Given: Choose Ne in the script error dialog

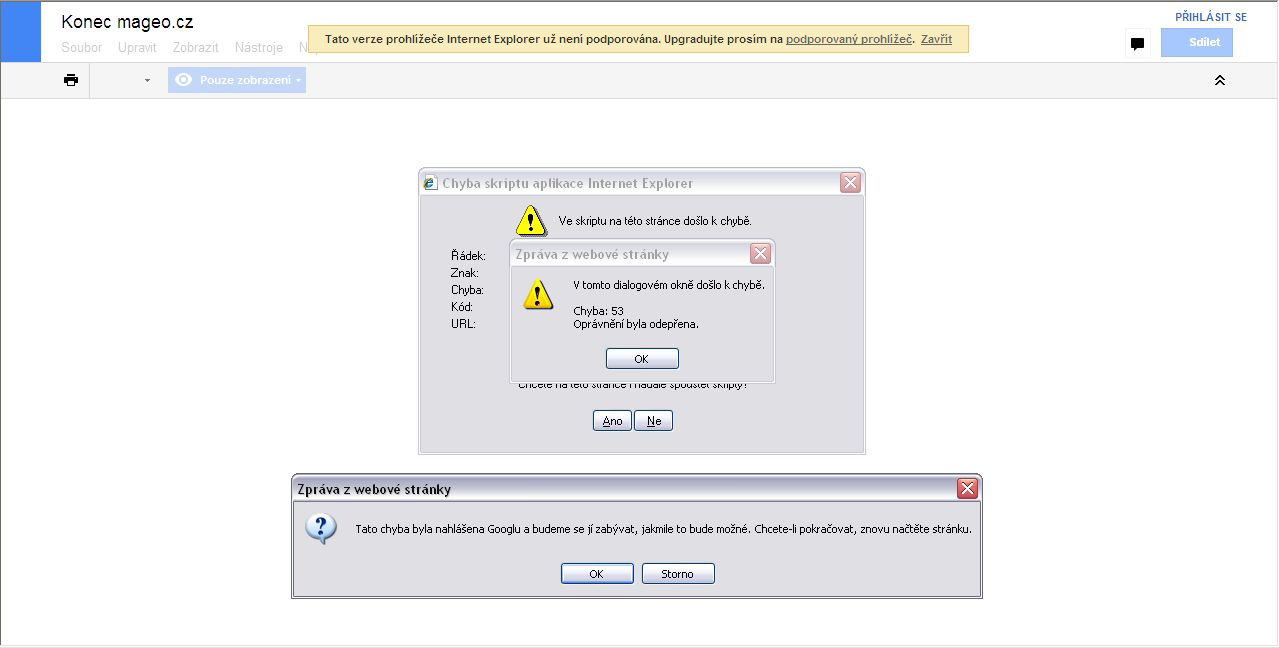Looking at the screenshot, I should 654,421.
